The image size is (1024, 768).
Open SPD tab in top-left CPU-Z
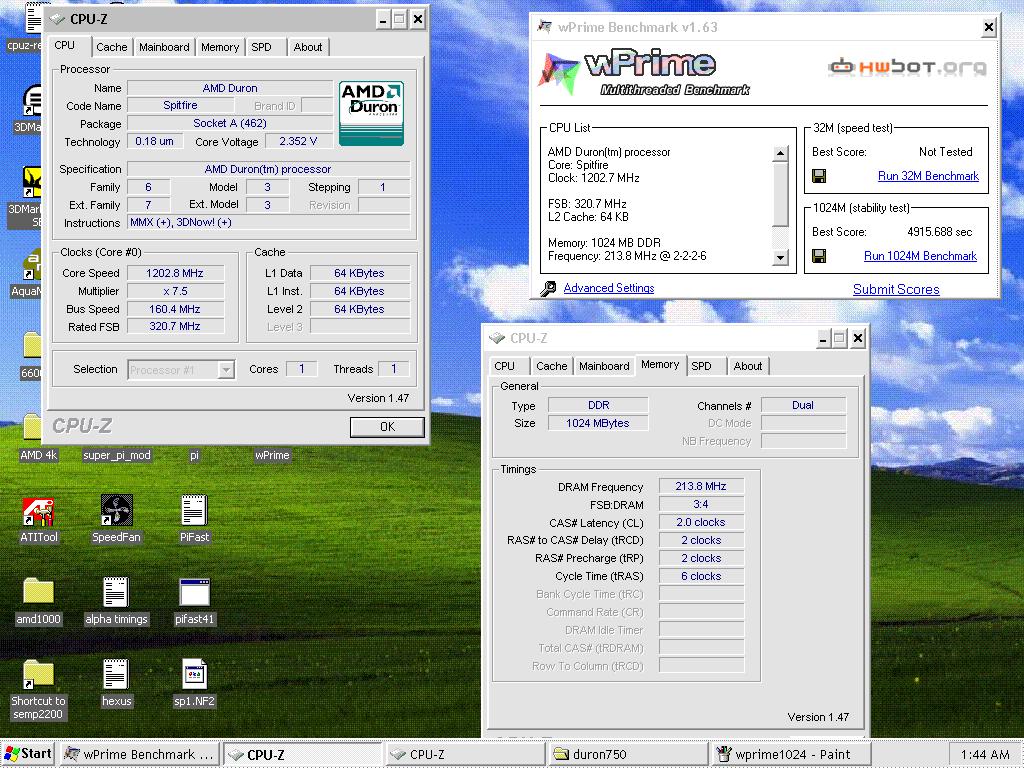[x=261, y=47]
